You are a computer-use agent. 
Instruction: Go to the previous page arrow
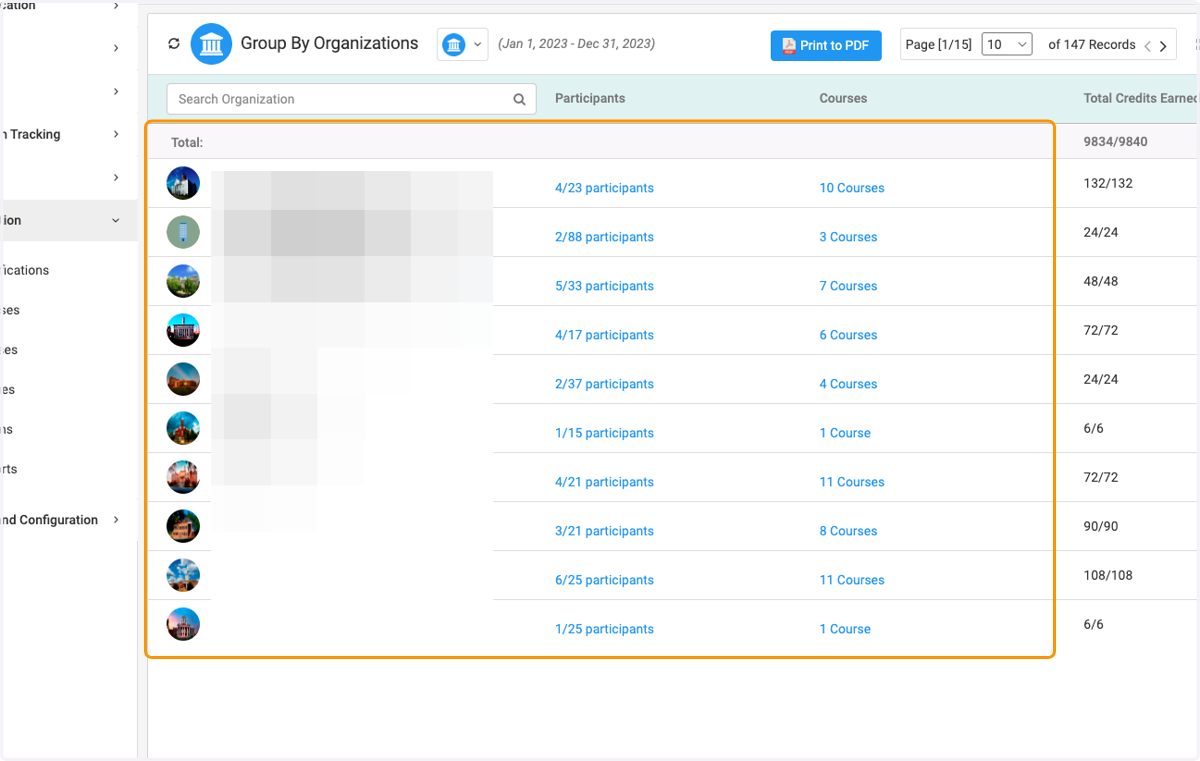pyautogui.click(x=1148, y=46)
